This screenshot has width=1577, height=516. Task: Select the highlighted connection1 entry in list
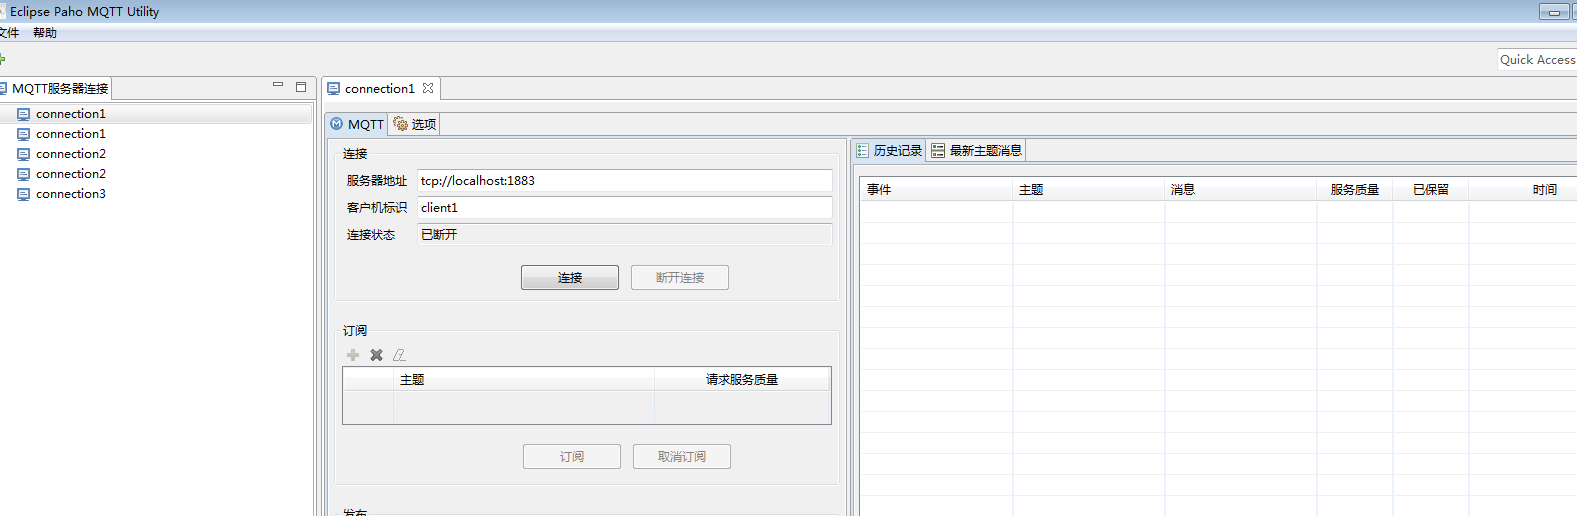coord(156,114)
